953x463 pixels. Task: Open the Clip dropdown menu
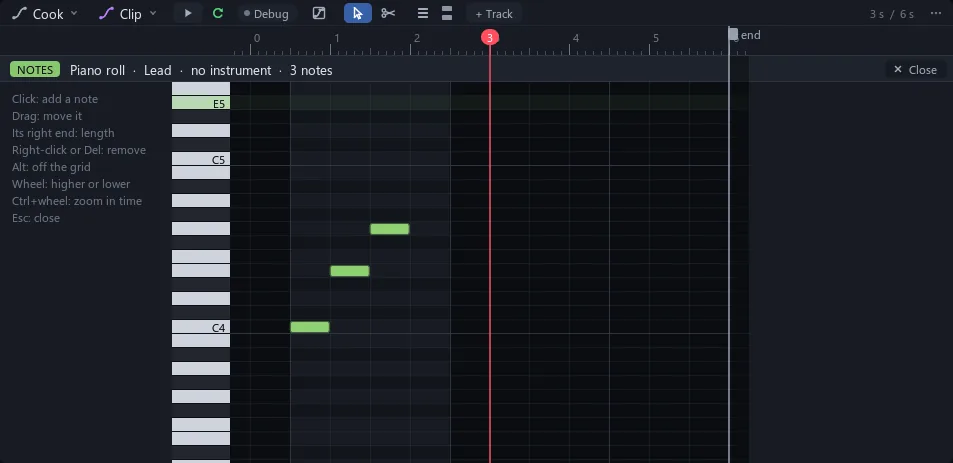(x=128, y=13)
